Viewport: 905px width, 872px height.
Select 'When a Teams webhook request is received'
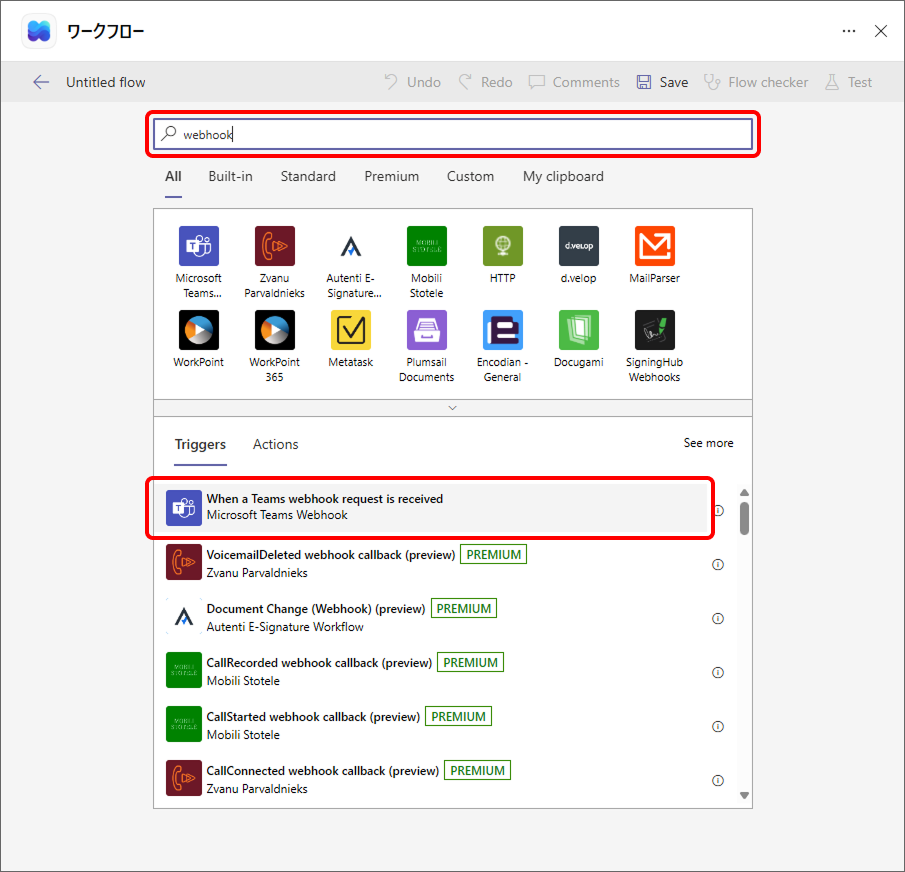click(x=431, y=507)
